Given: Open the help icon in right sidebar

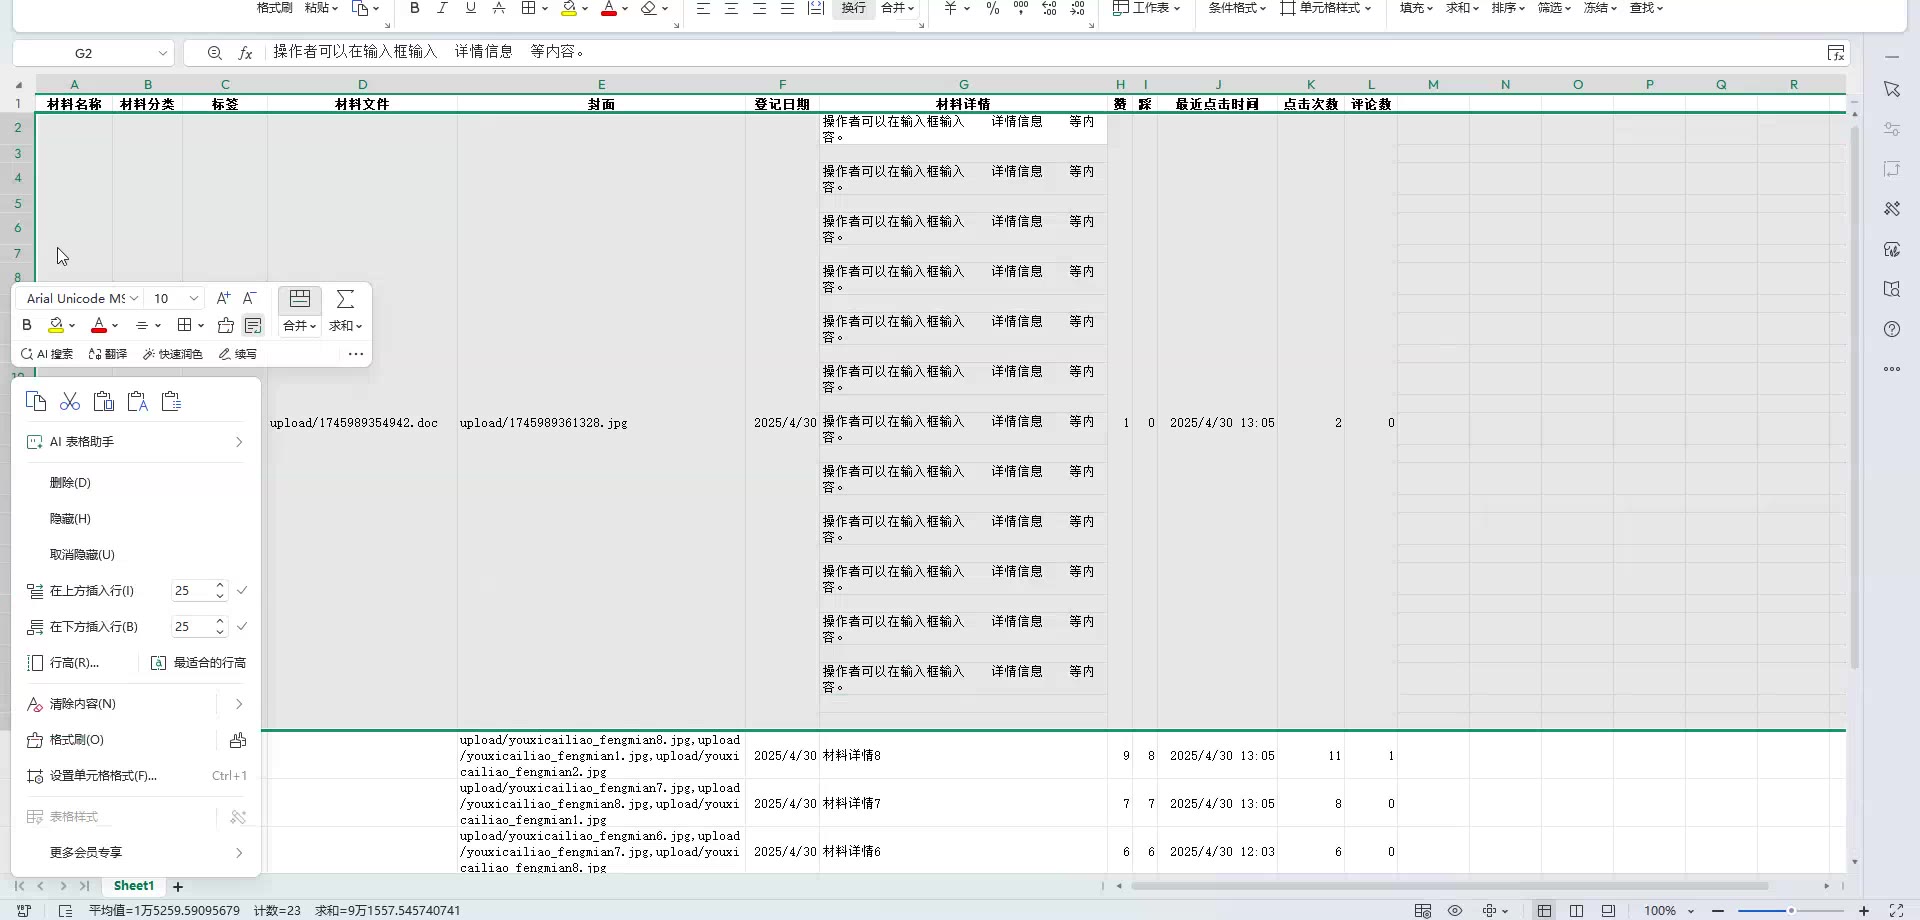Looking at the screenshot, I should [x=1892, y=329].
